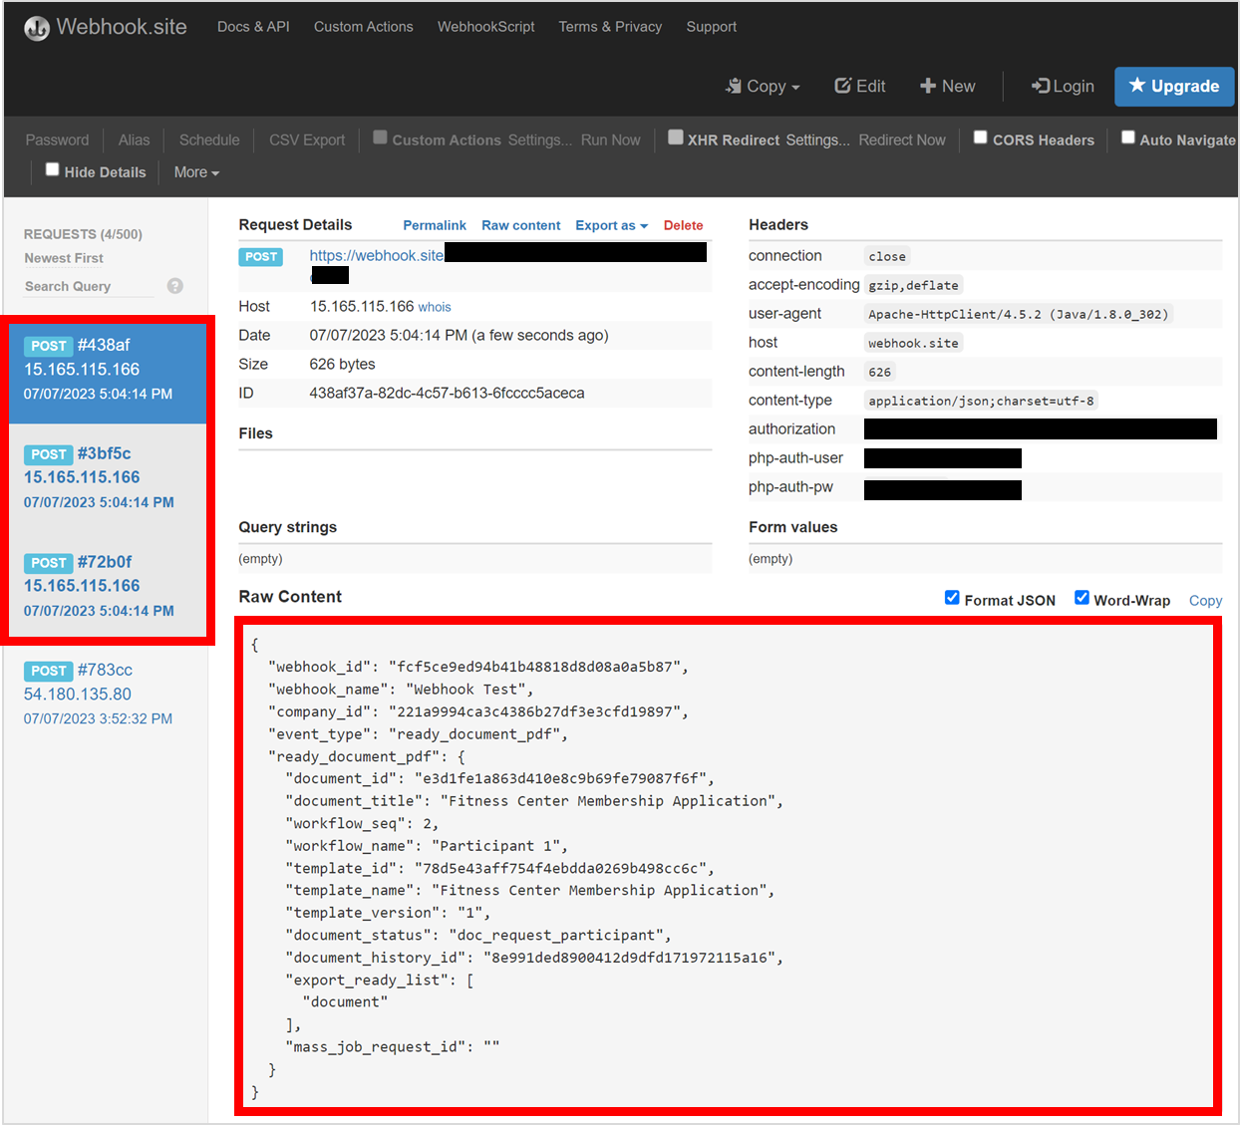This screenshot has height=1125, width=1240.
Task: Click the whois link next to host IP
Action: tap(434, 307)
